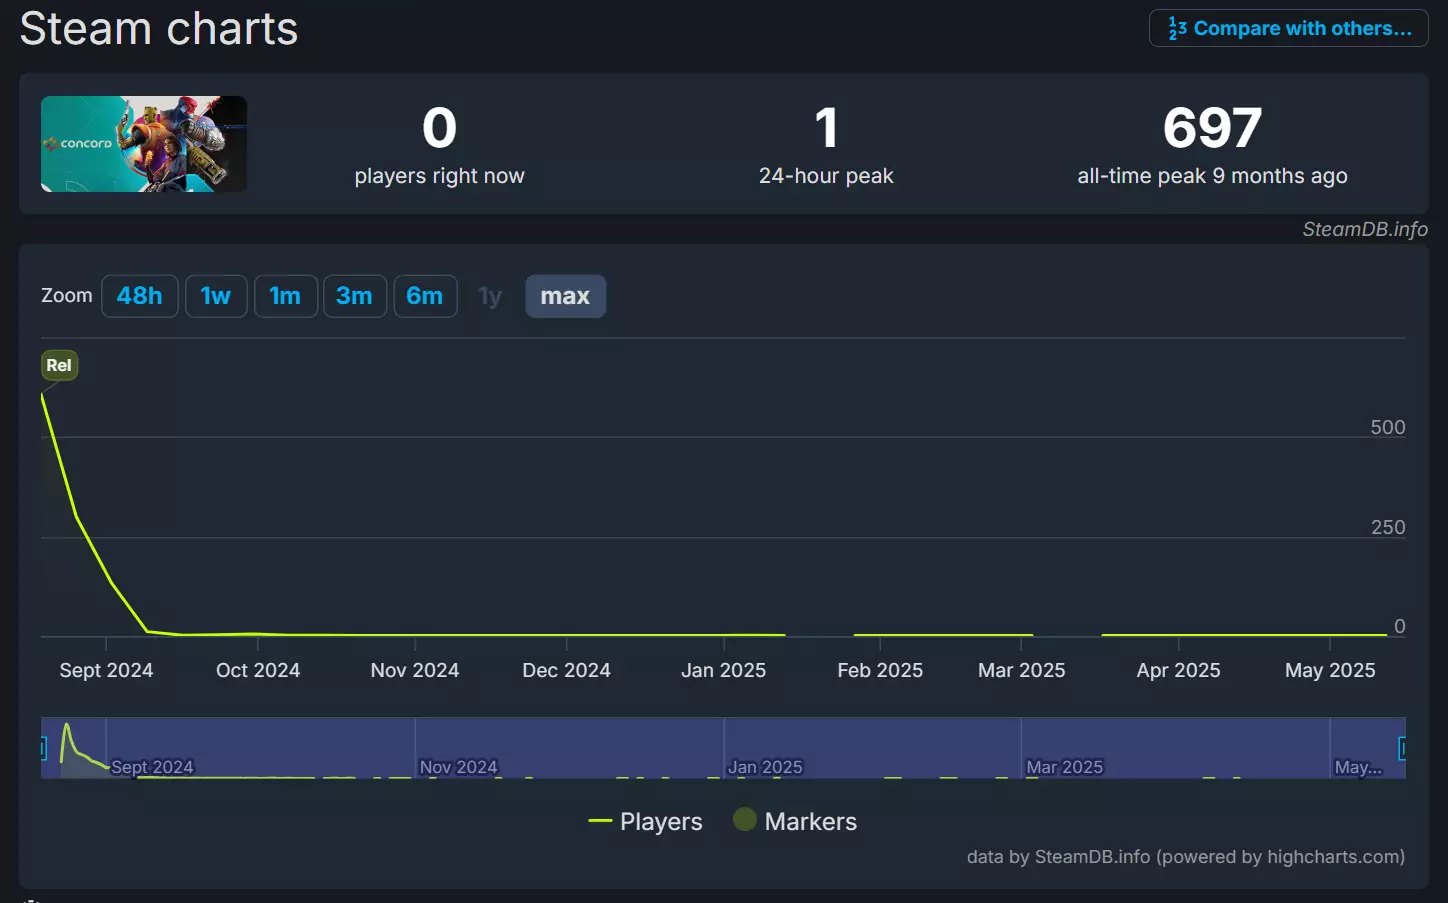1448x903 pixels.
Task: Click the 500 y-axis label
Action: click(1388, 427)
